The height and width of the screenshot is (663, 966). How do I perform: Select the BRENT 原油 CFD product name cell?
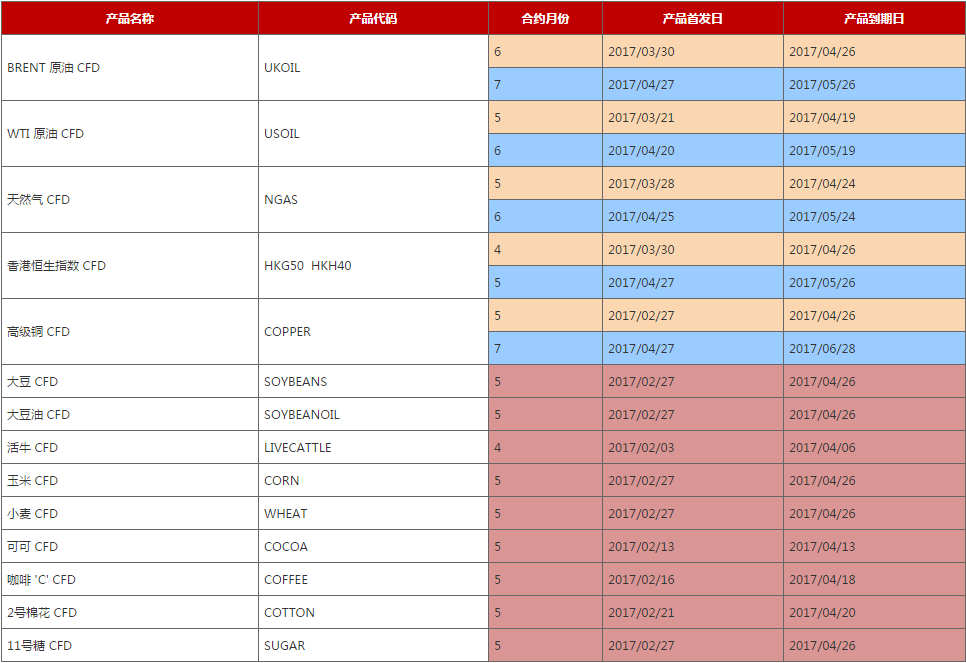tap(54, 68)
